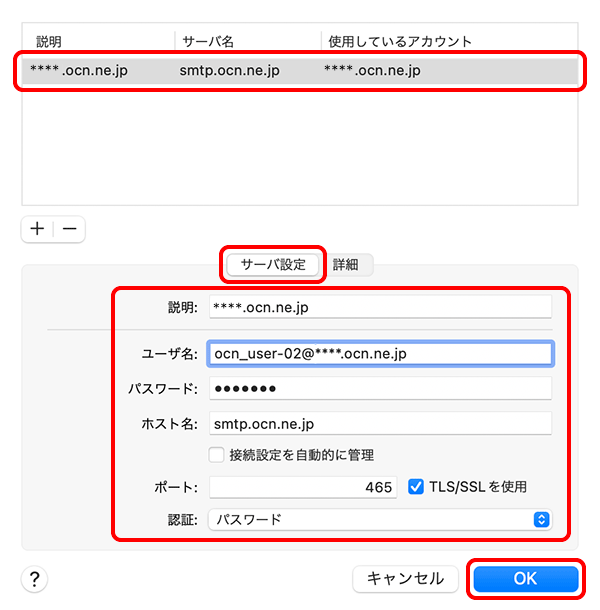Uncheck the TLS/SSL を使用 checkbox

(x=416, y=487)
